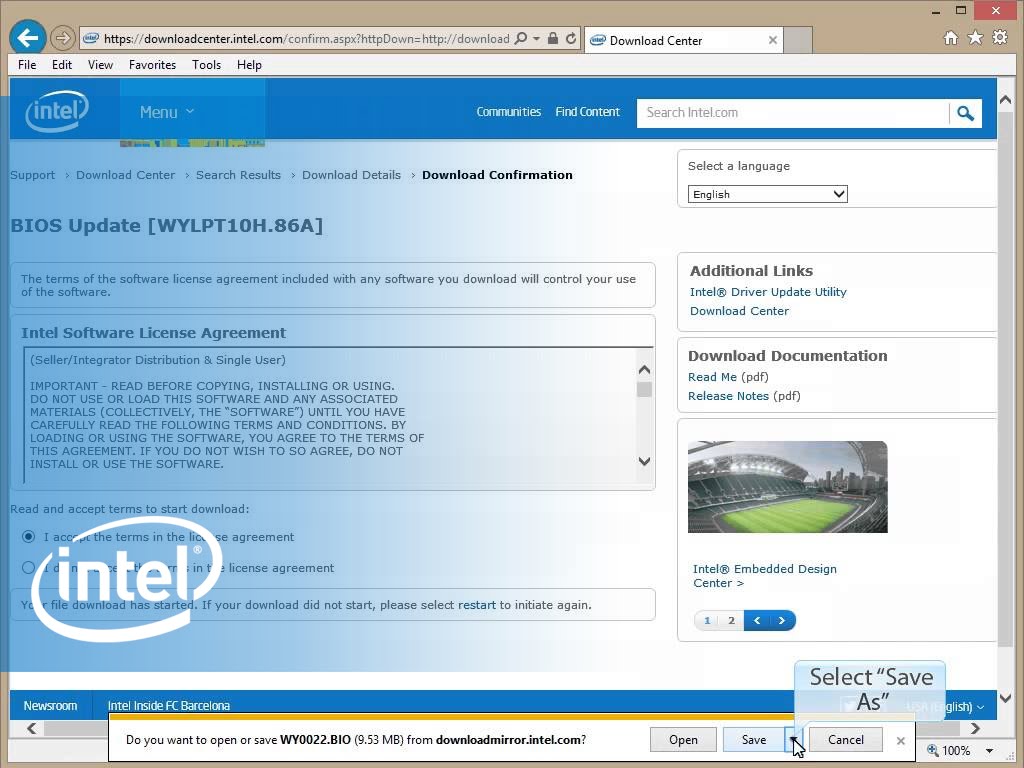The image size is (1024, 768).
Task: Click the refresh icon in address bar
Action: pos(571,39)
